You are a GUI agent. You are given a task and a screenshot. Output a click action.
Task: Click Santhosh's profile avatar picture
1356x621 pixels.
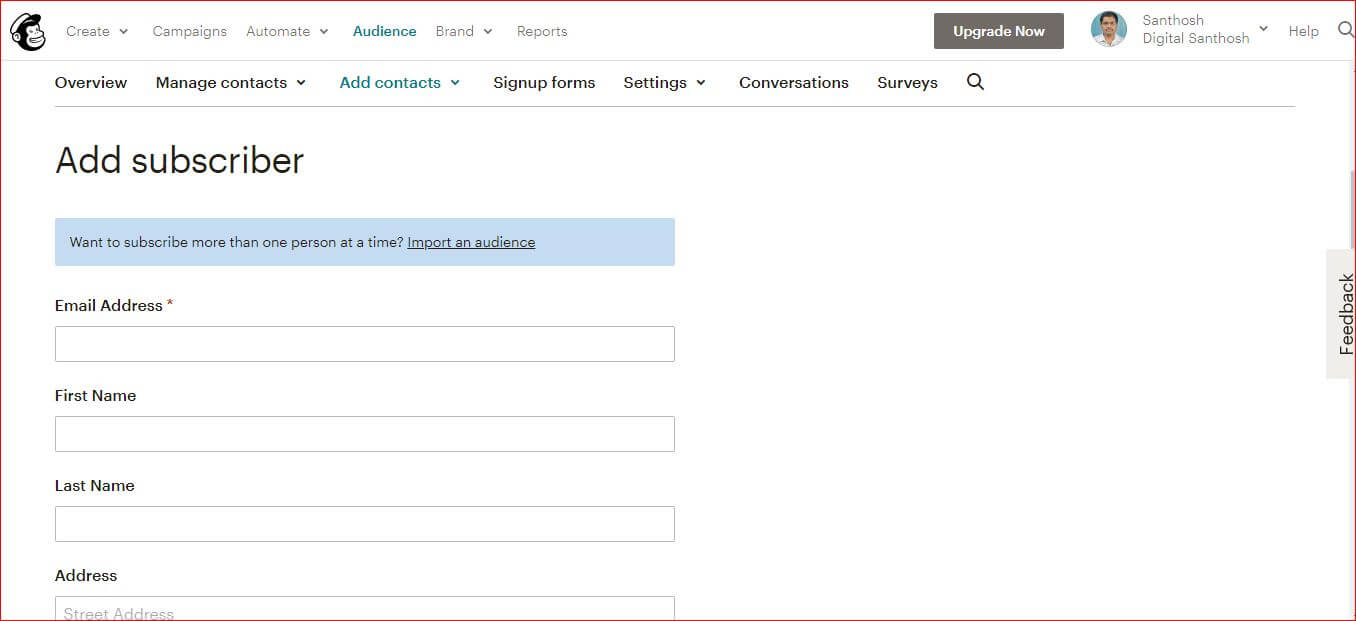tap(1109, 30)
